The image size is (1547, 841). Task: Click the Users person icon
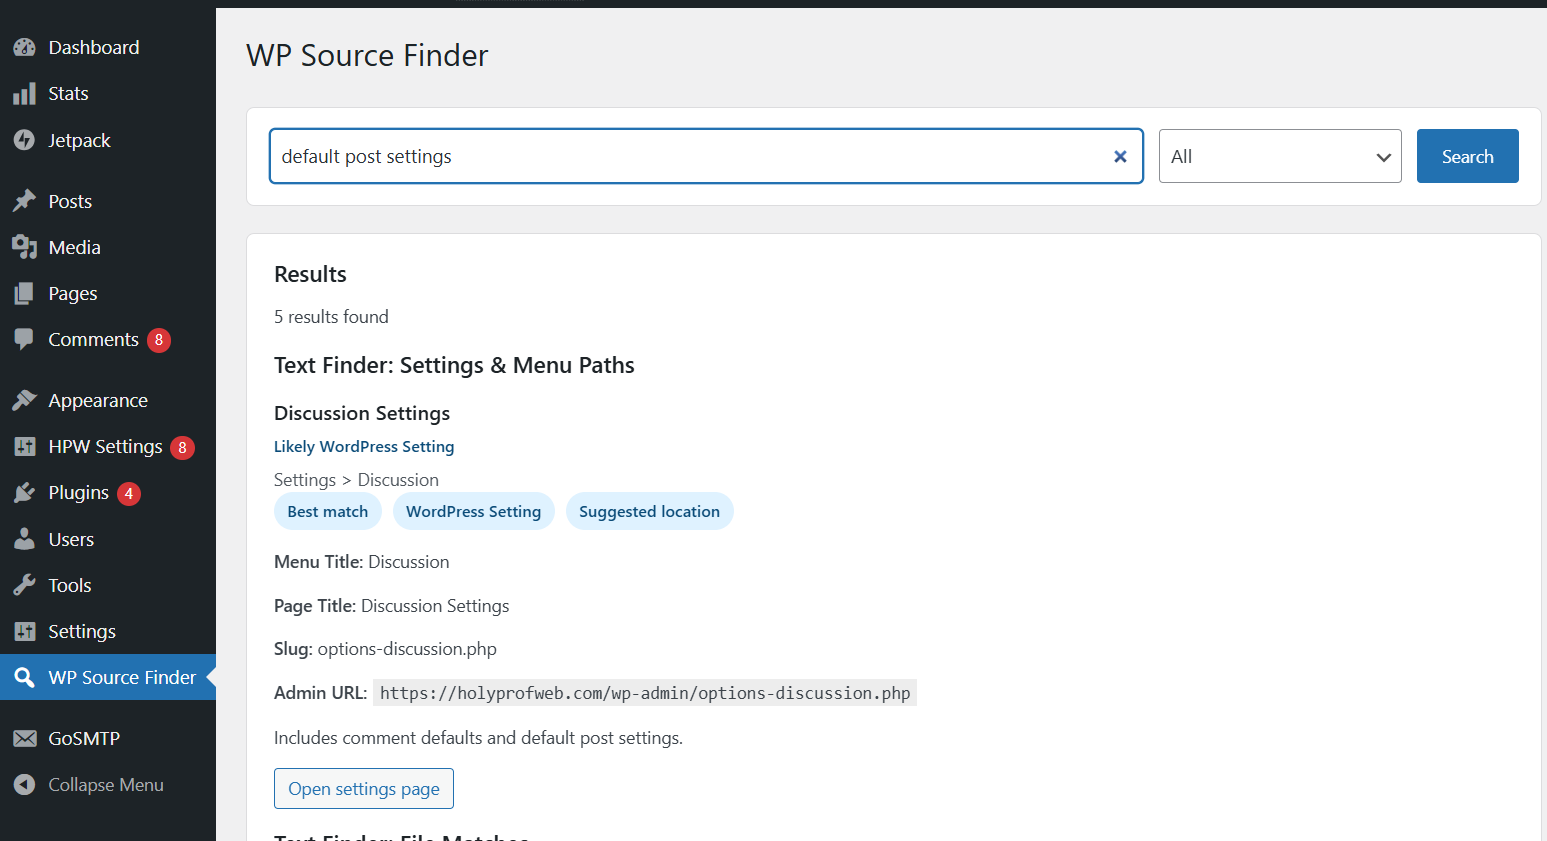(24, 539)
